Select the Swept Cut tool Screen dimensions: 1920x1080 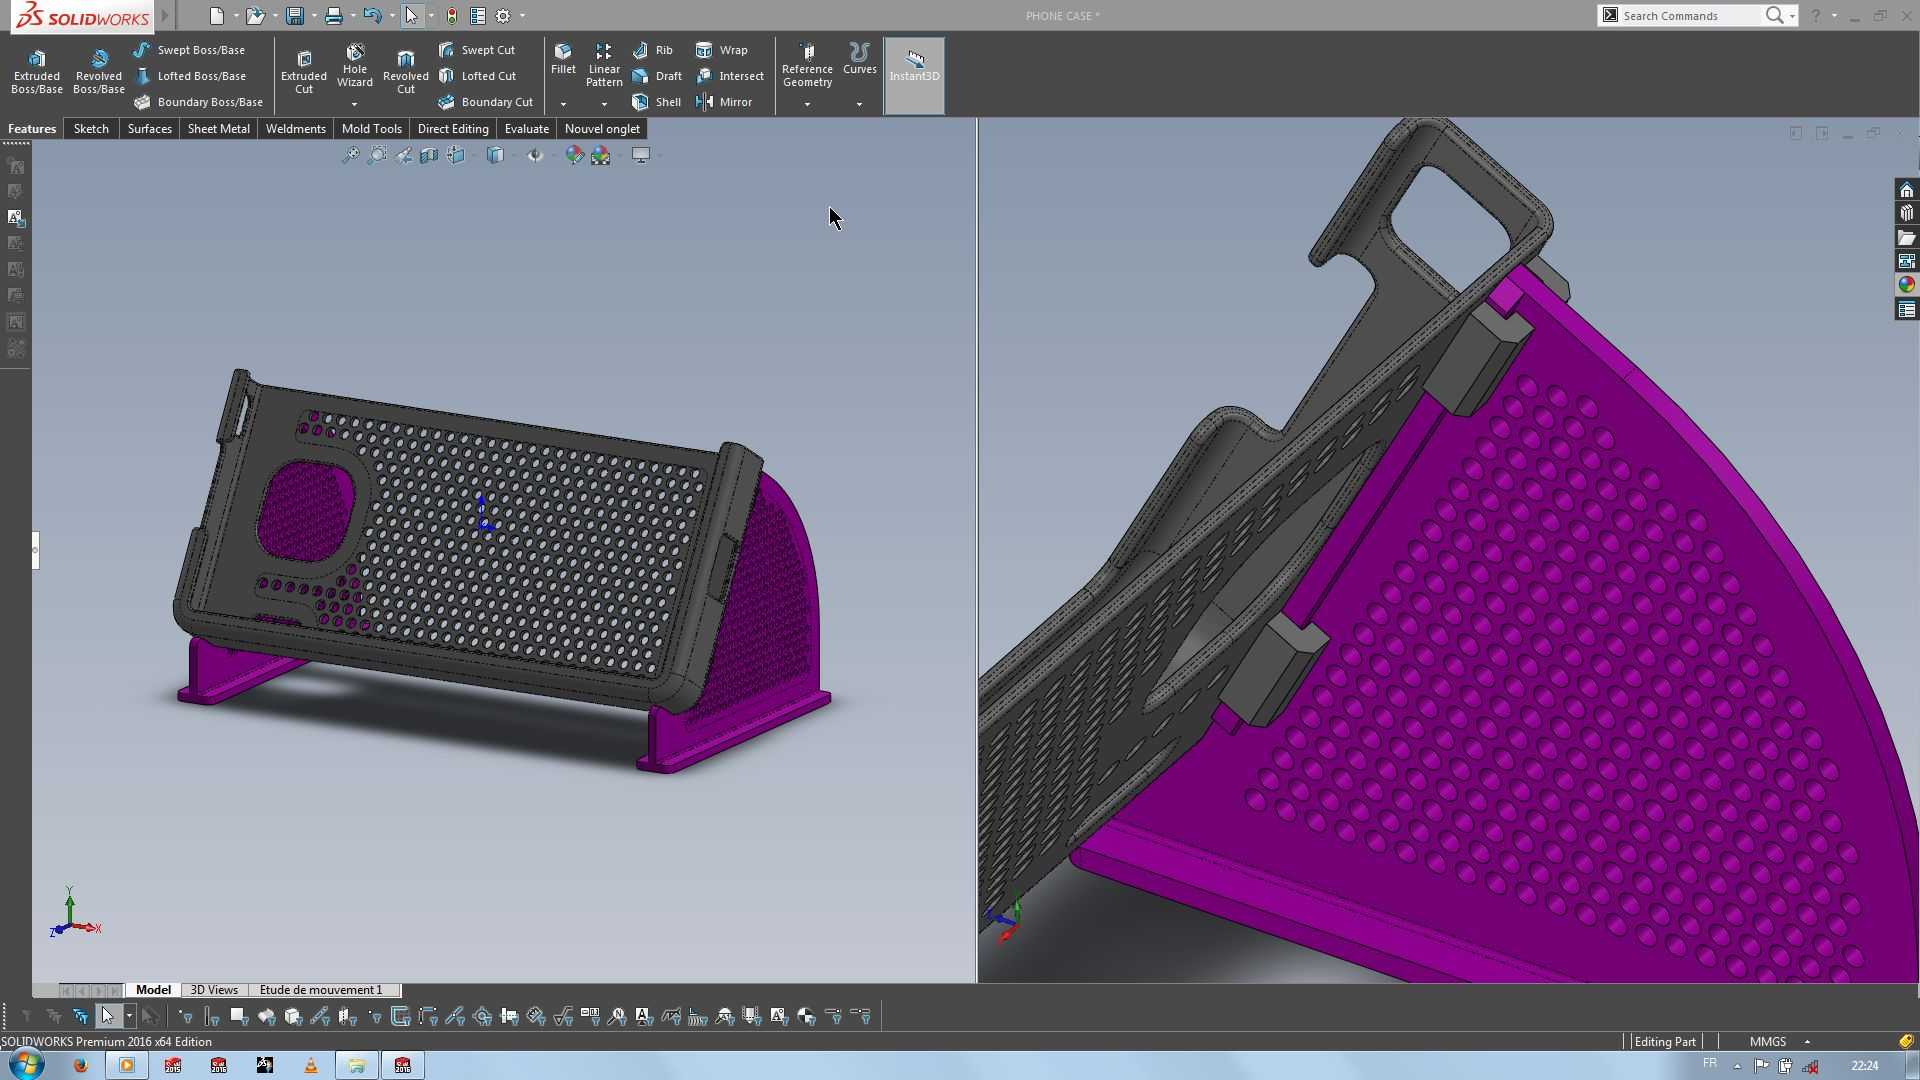pyautogui.click(x=477, y=50)
